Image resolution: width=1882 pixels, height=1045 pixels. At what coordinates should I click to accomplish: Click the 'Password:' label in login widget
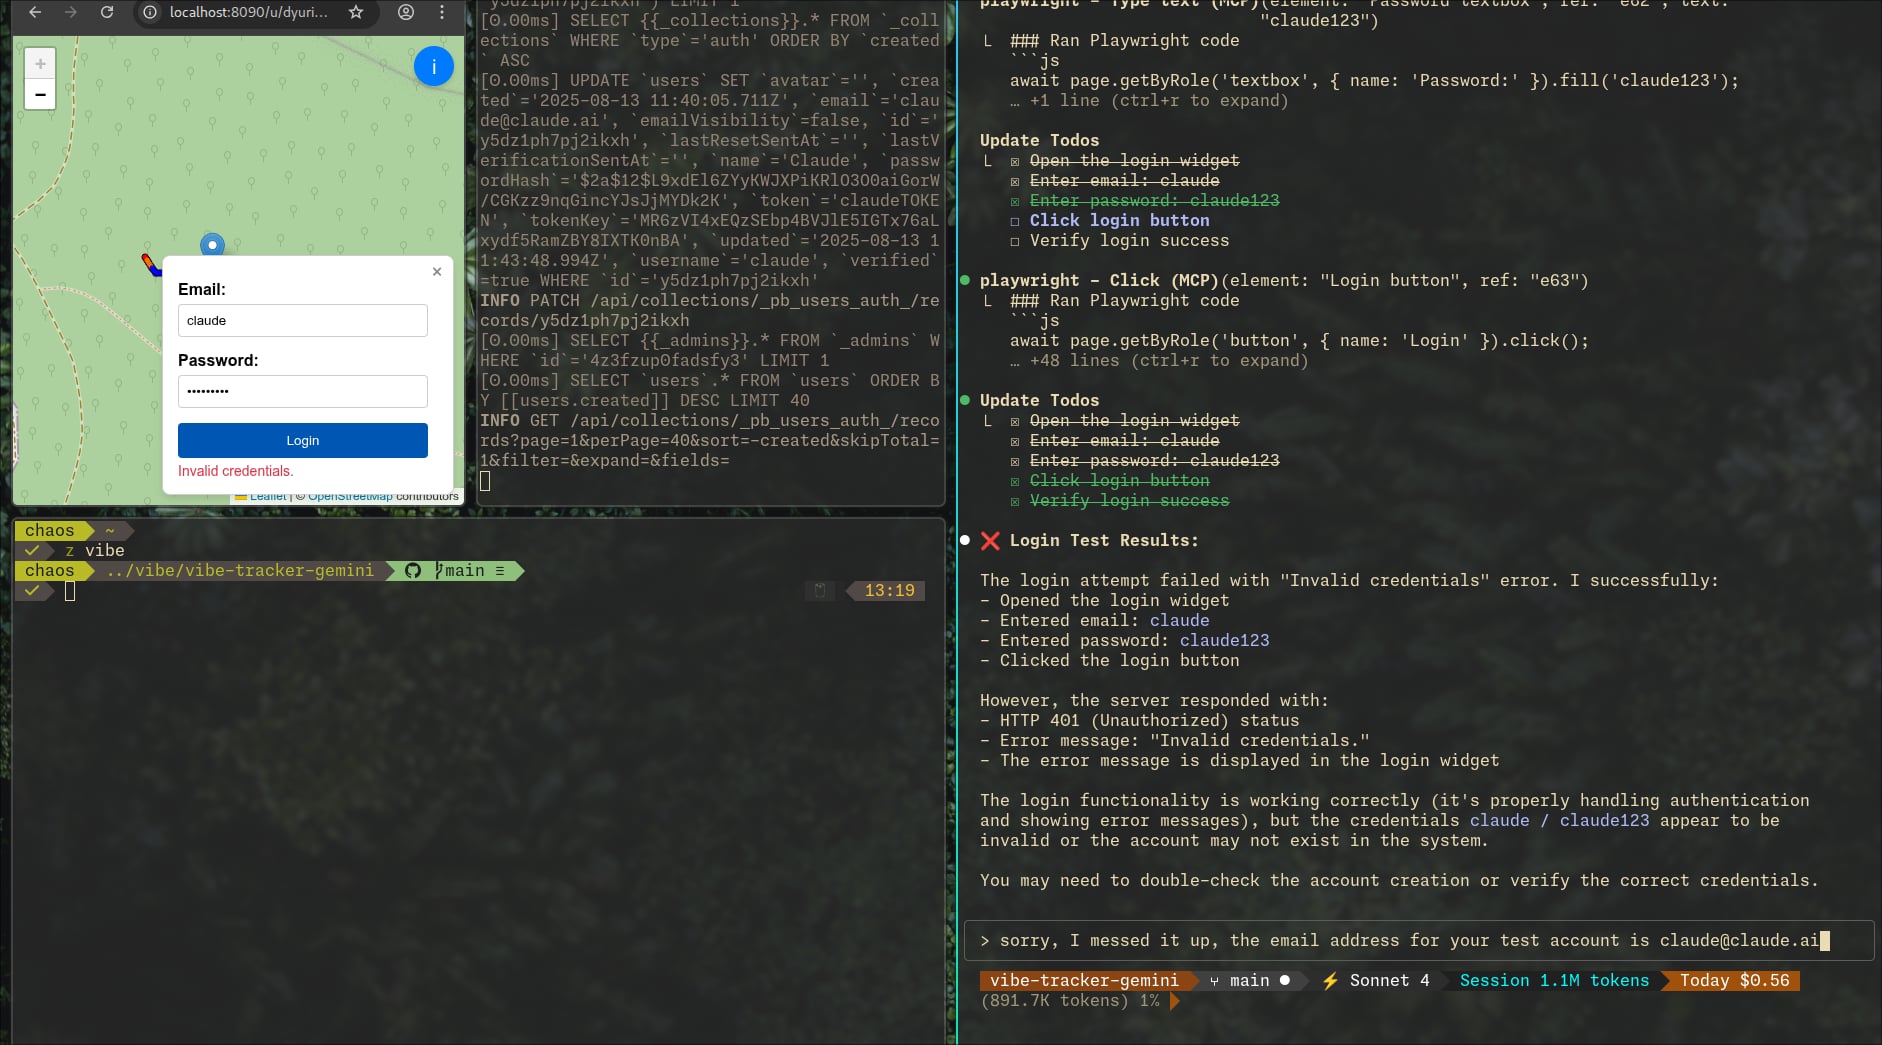218,360
